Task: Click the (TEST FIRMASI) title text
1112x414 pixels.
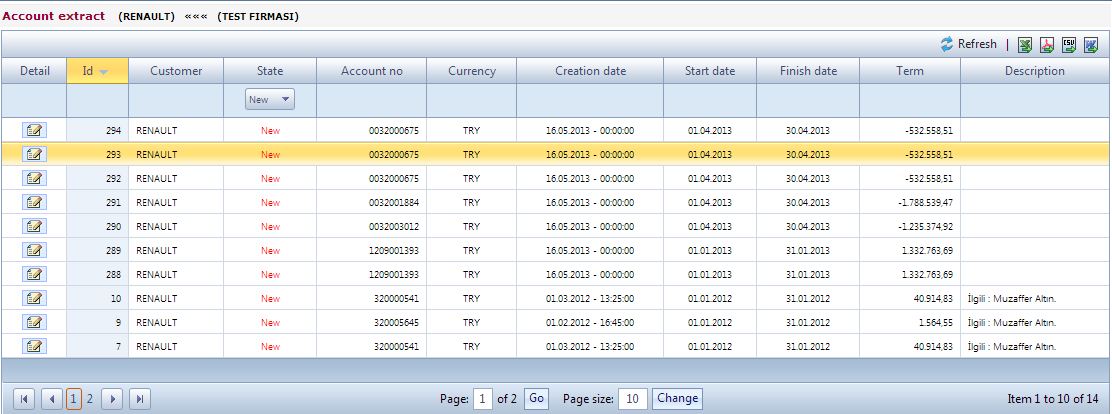Action: pos(257,16)
